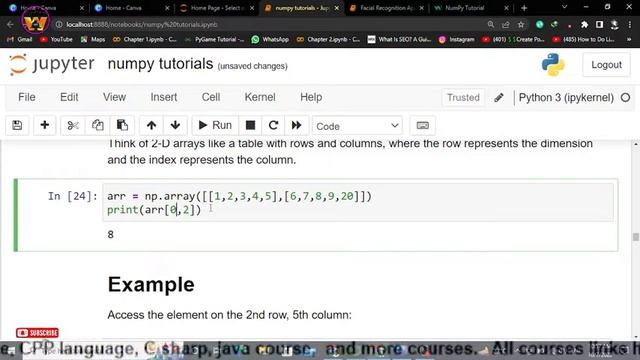Open the cell type Code dropdown
Screen dimensions: 640x360
point(357,126)
